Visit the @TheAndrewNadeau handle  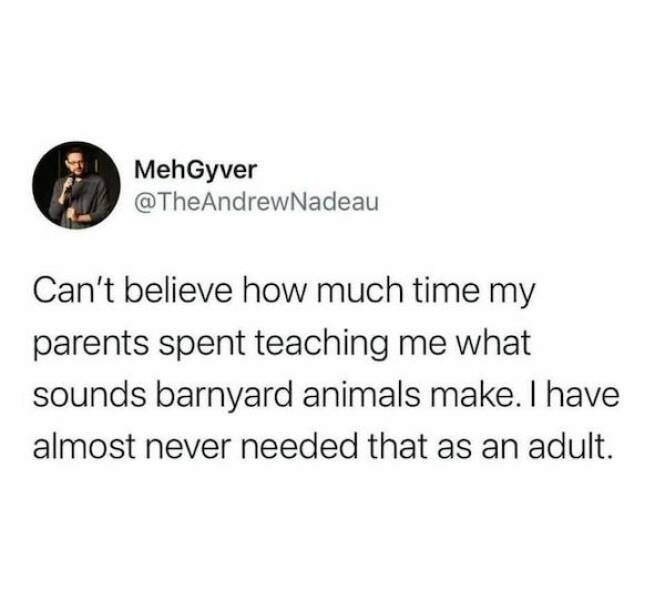click(256, 202)
